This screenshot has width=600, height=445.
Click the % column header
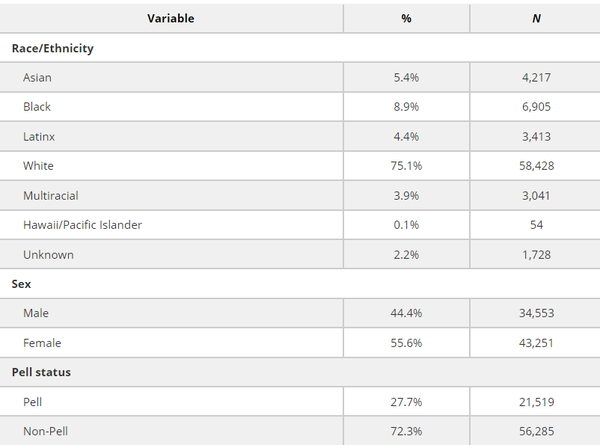(x=406, y=18)
